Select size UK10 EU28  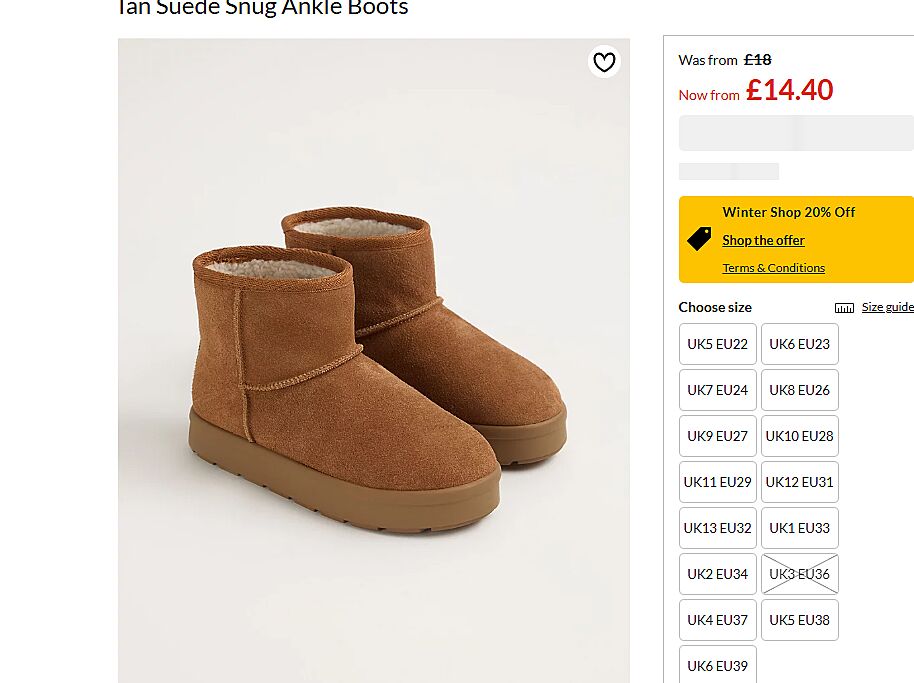click(799, 436)
